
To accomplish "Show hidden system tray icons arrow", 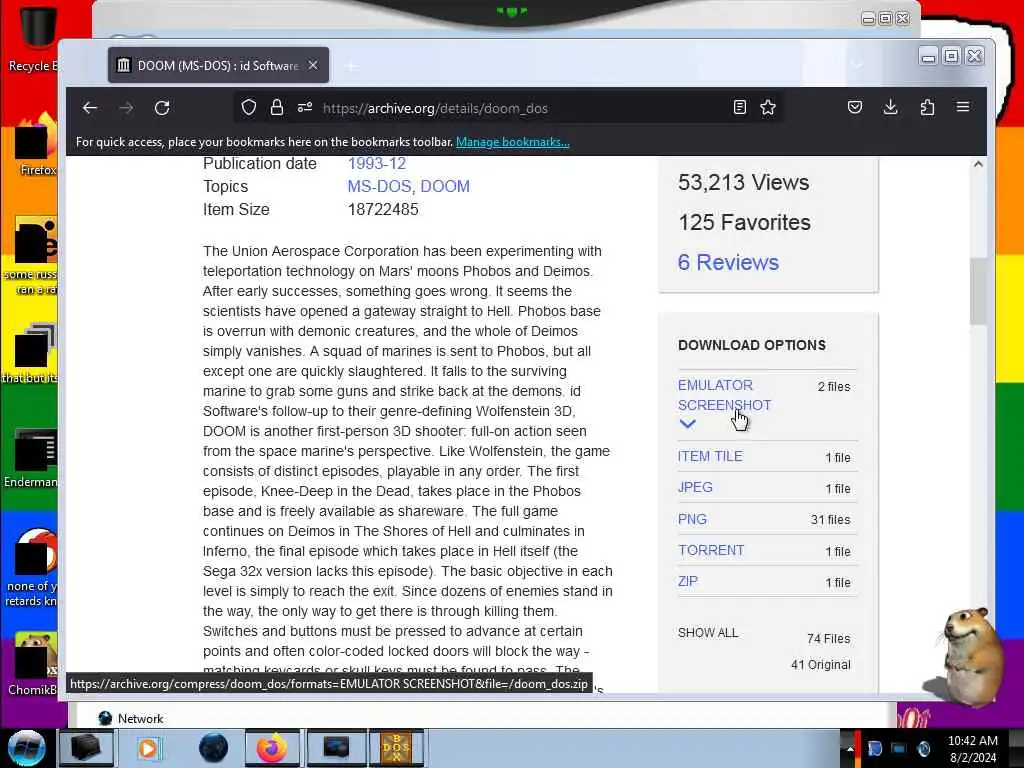I will point(849,748).
